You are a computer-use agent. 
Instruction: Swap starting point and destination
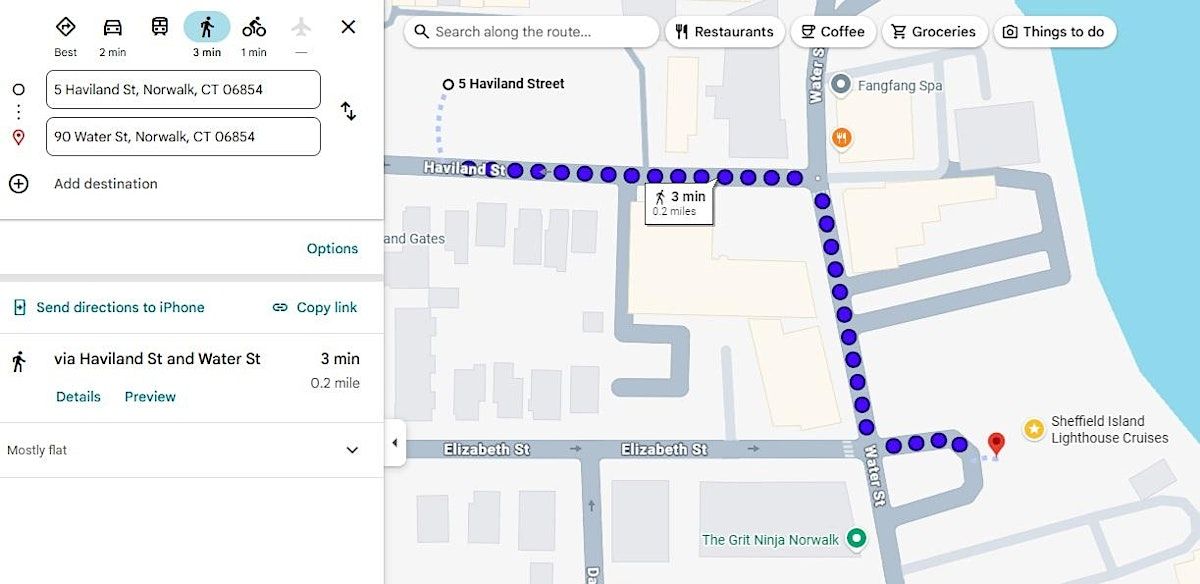point(348,111)
